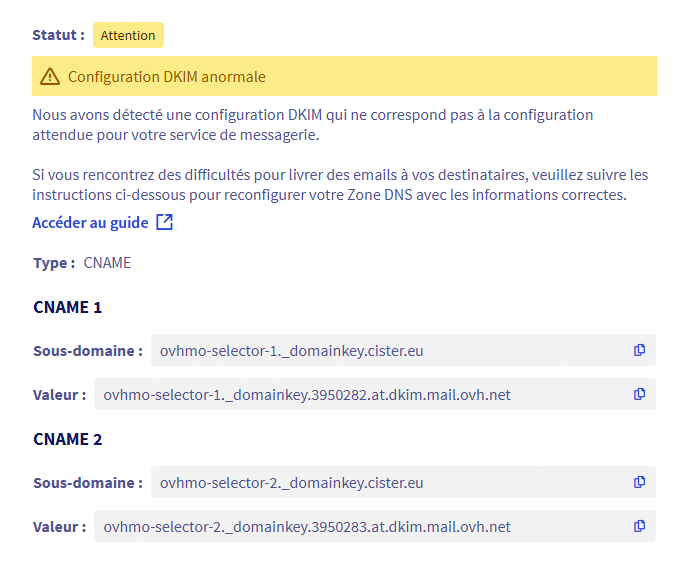Click the paragraph starting with Nous avons détecté
The image size is (693, 569).
[x=312, y=125]
